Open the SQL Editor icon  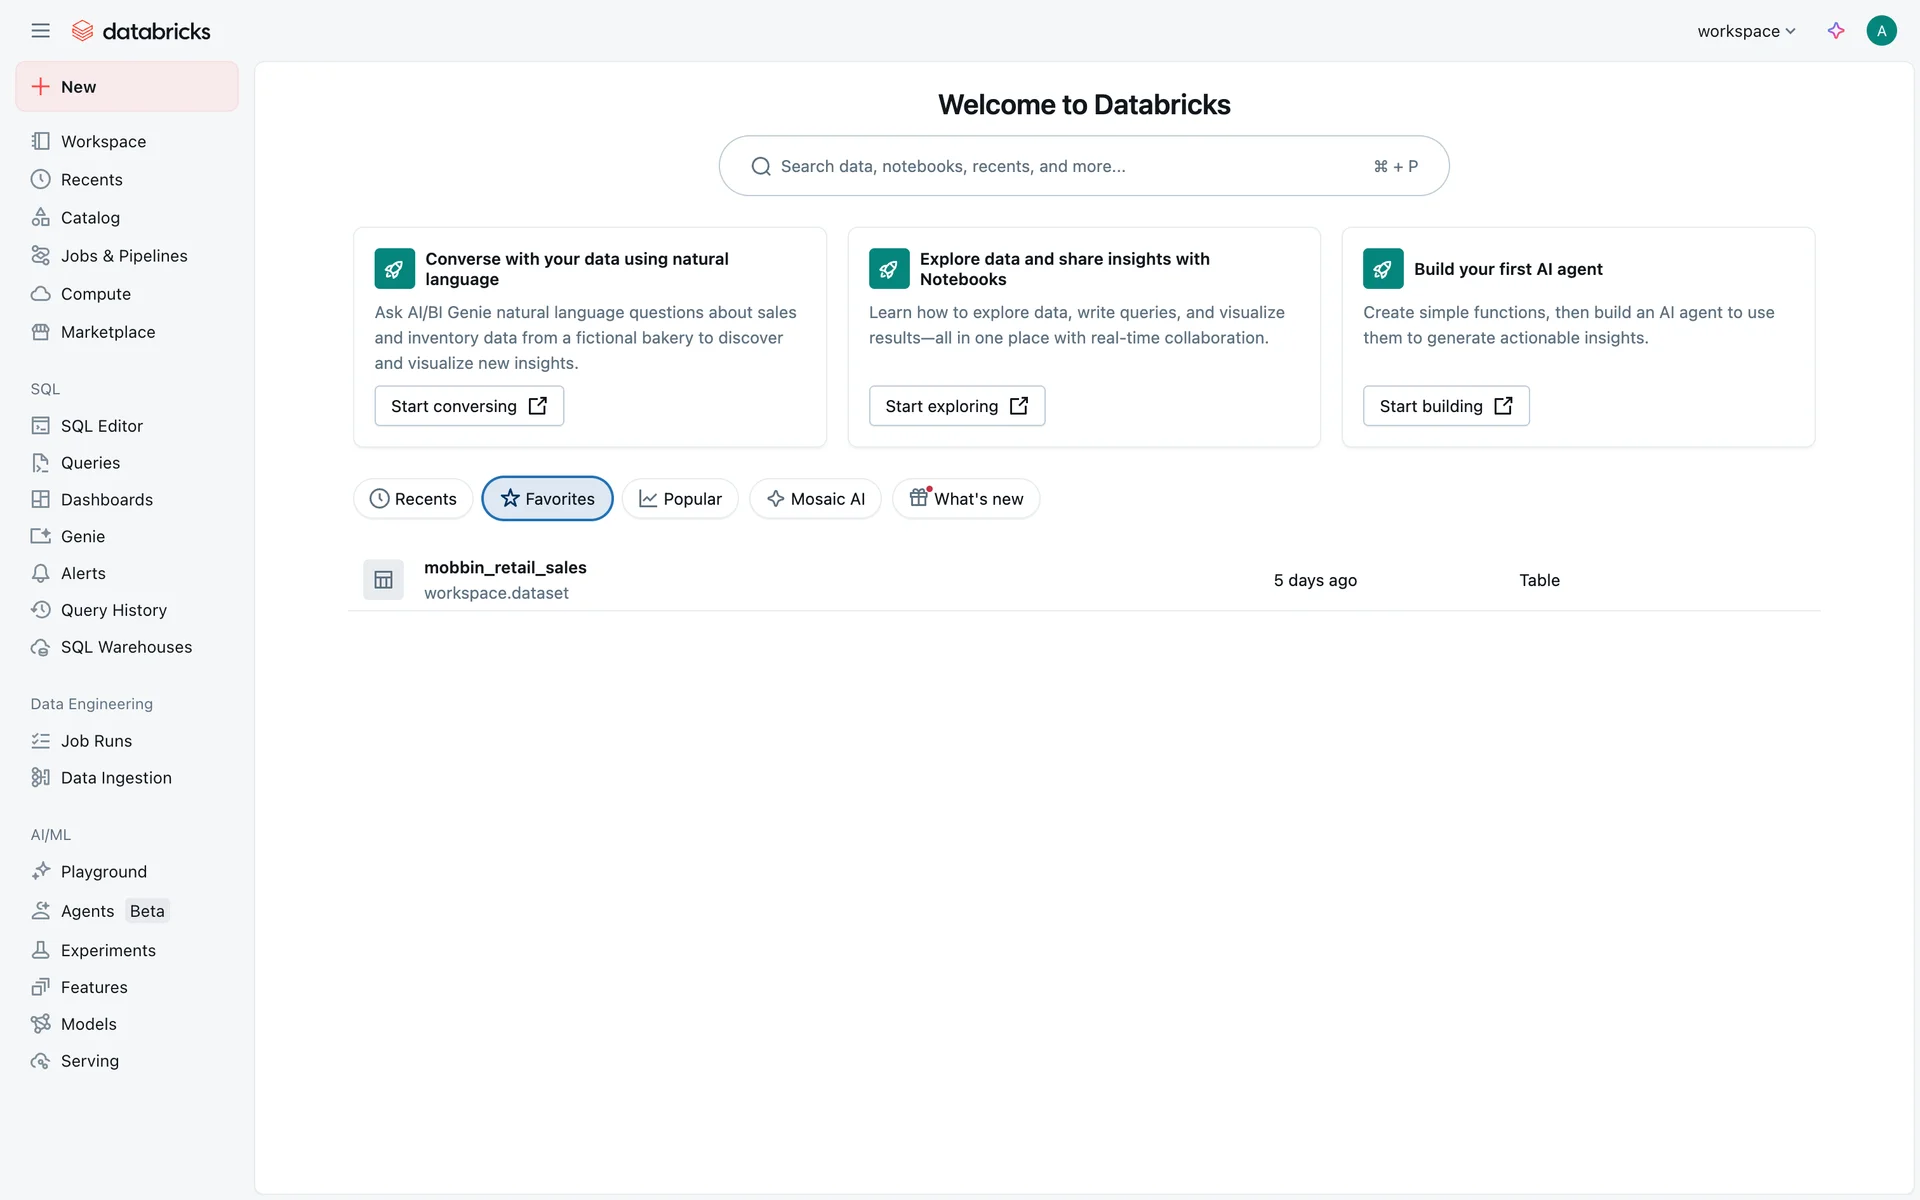pyautogui.click(x=40, y=426)
